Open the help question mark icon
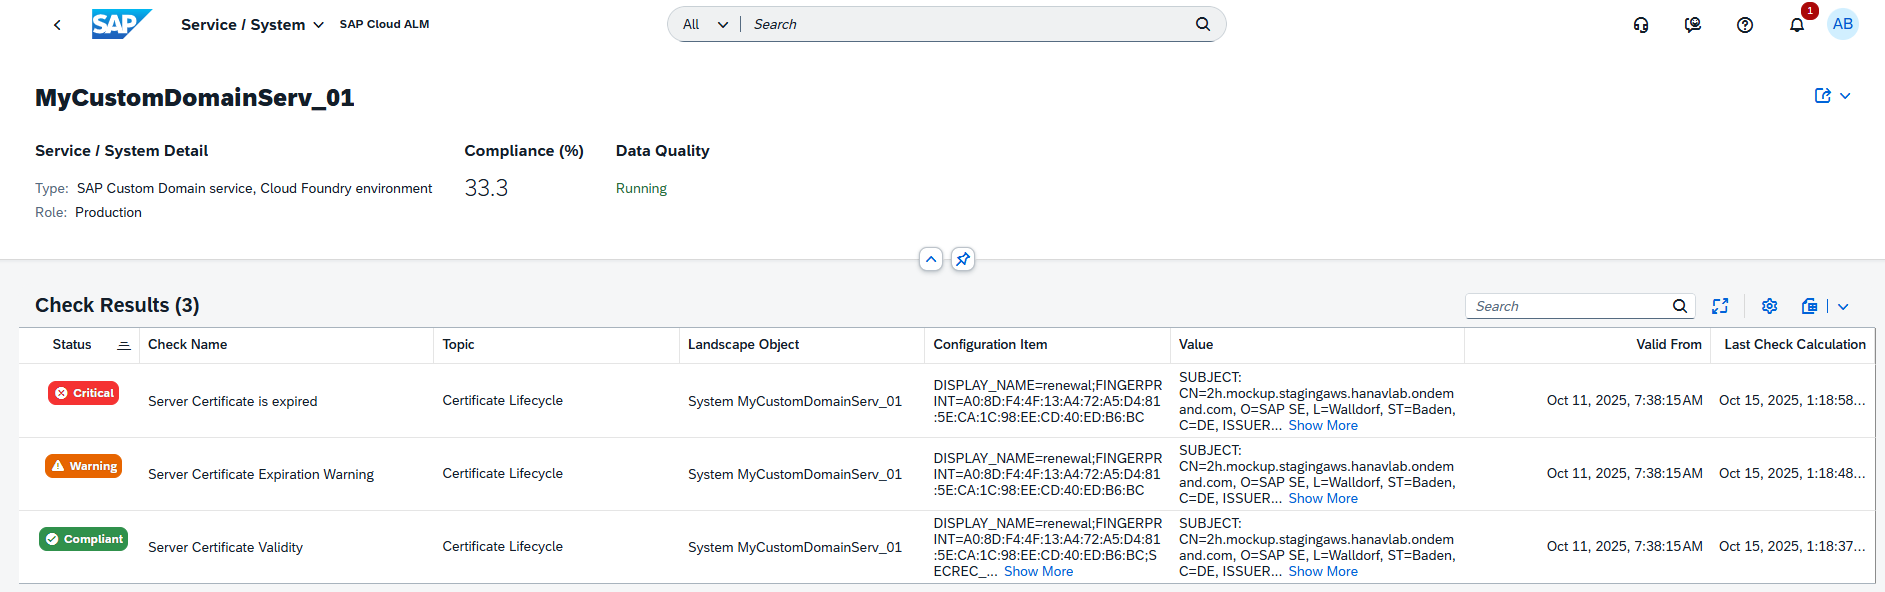Screen dimensions: 1885x592 point(1745,25)
